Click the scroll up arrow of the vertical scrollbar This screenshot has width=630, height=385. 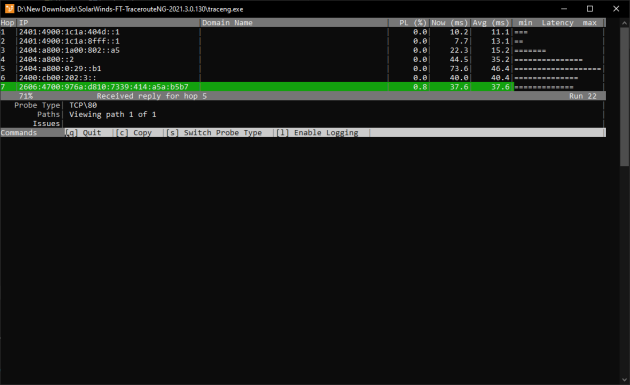(624, 23)
